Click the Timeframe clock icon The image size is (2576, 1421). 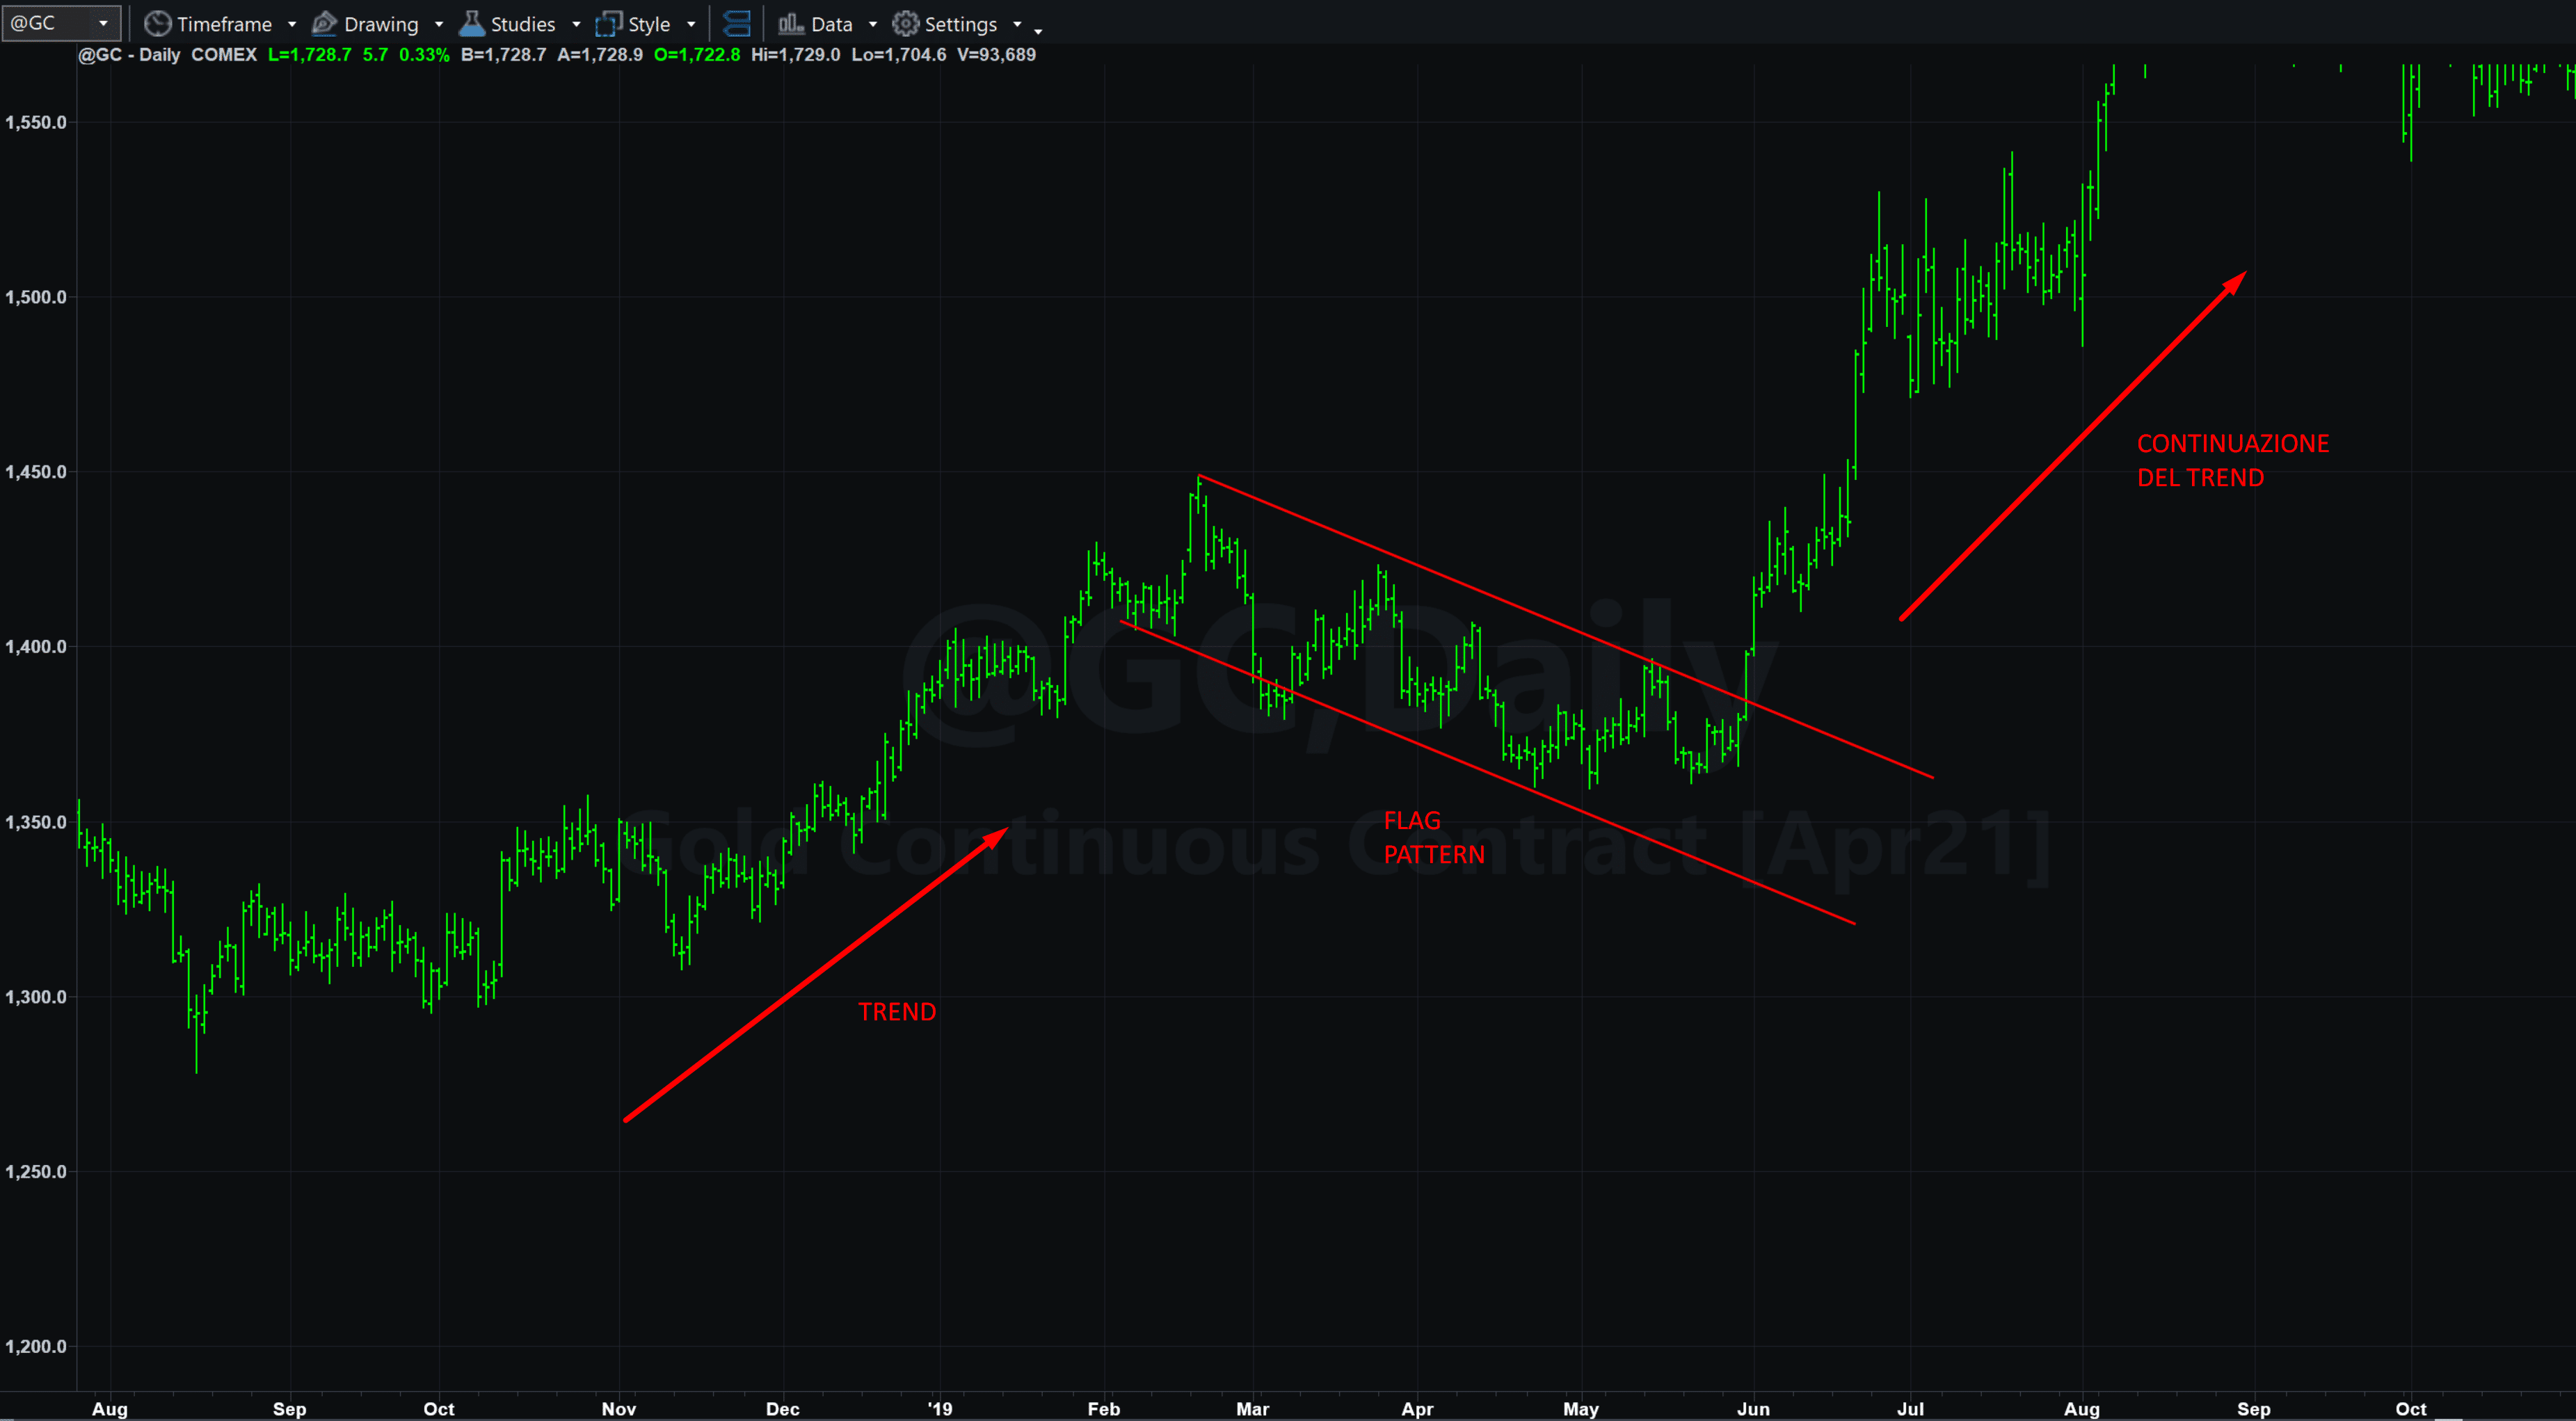157,23
